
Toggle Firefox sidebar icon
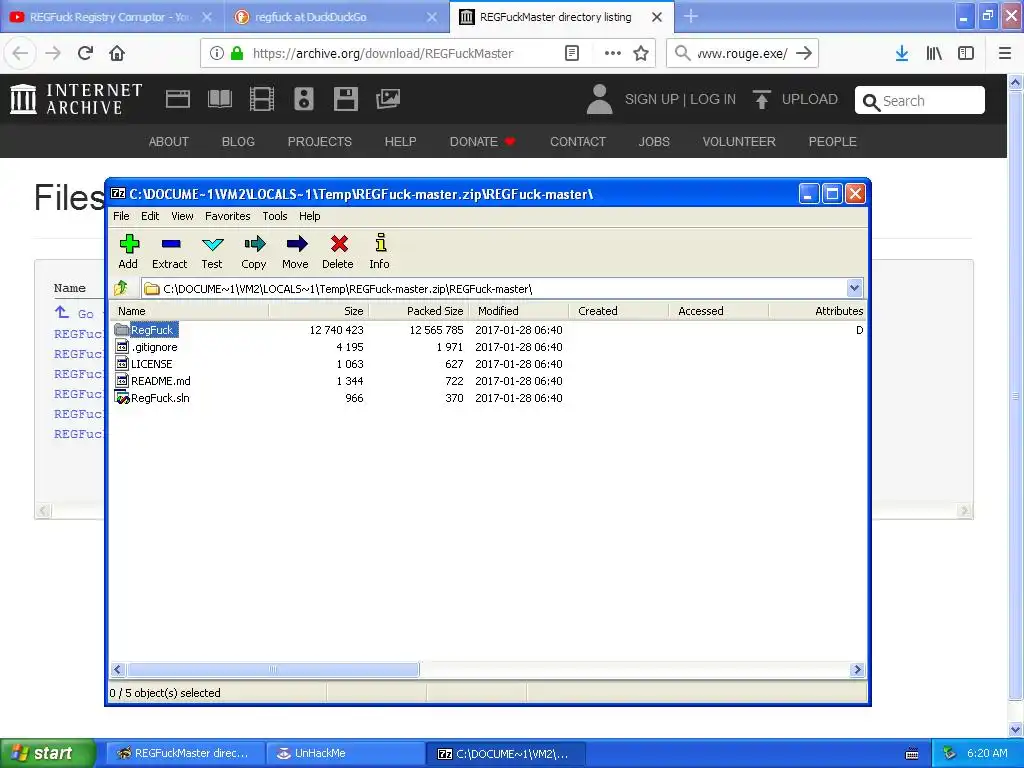[x=966, y=53]
